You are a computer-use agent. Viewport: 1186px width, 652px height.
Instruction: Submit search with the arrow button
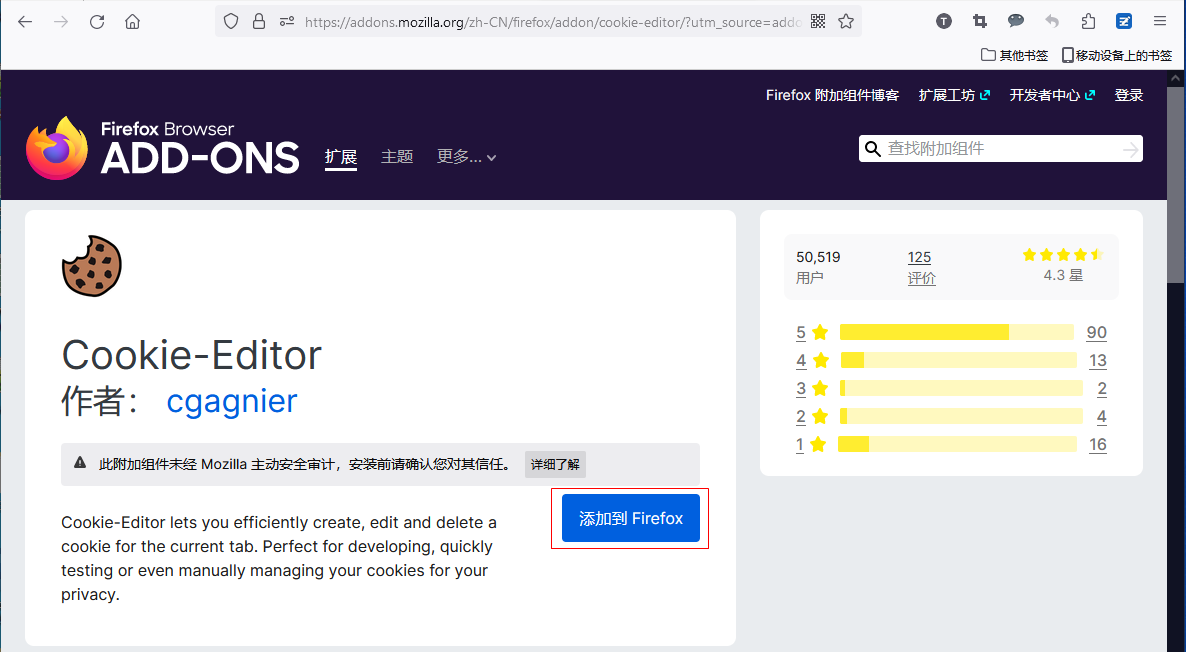pyautogui.click(x=1131, y=149)
